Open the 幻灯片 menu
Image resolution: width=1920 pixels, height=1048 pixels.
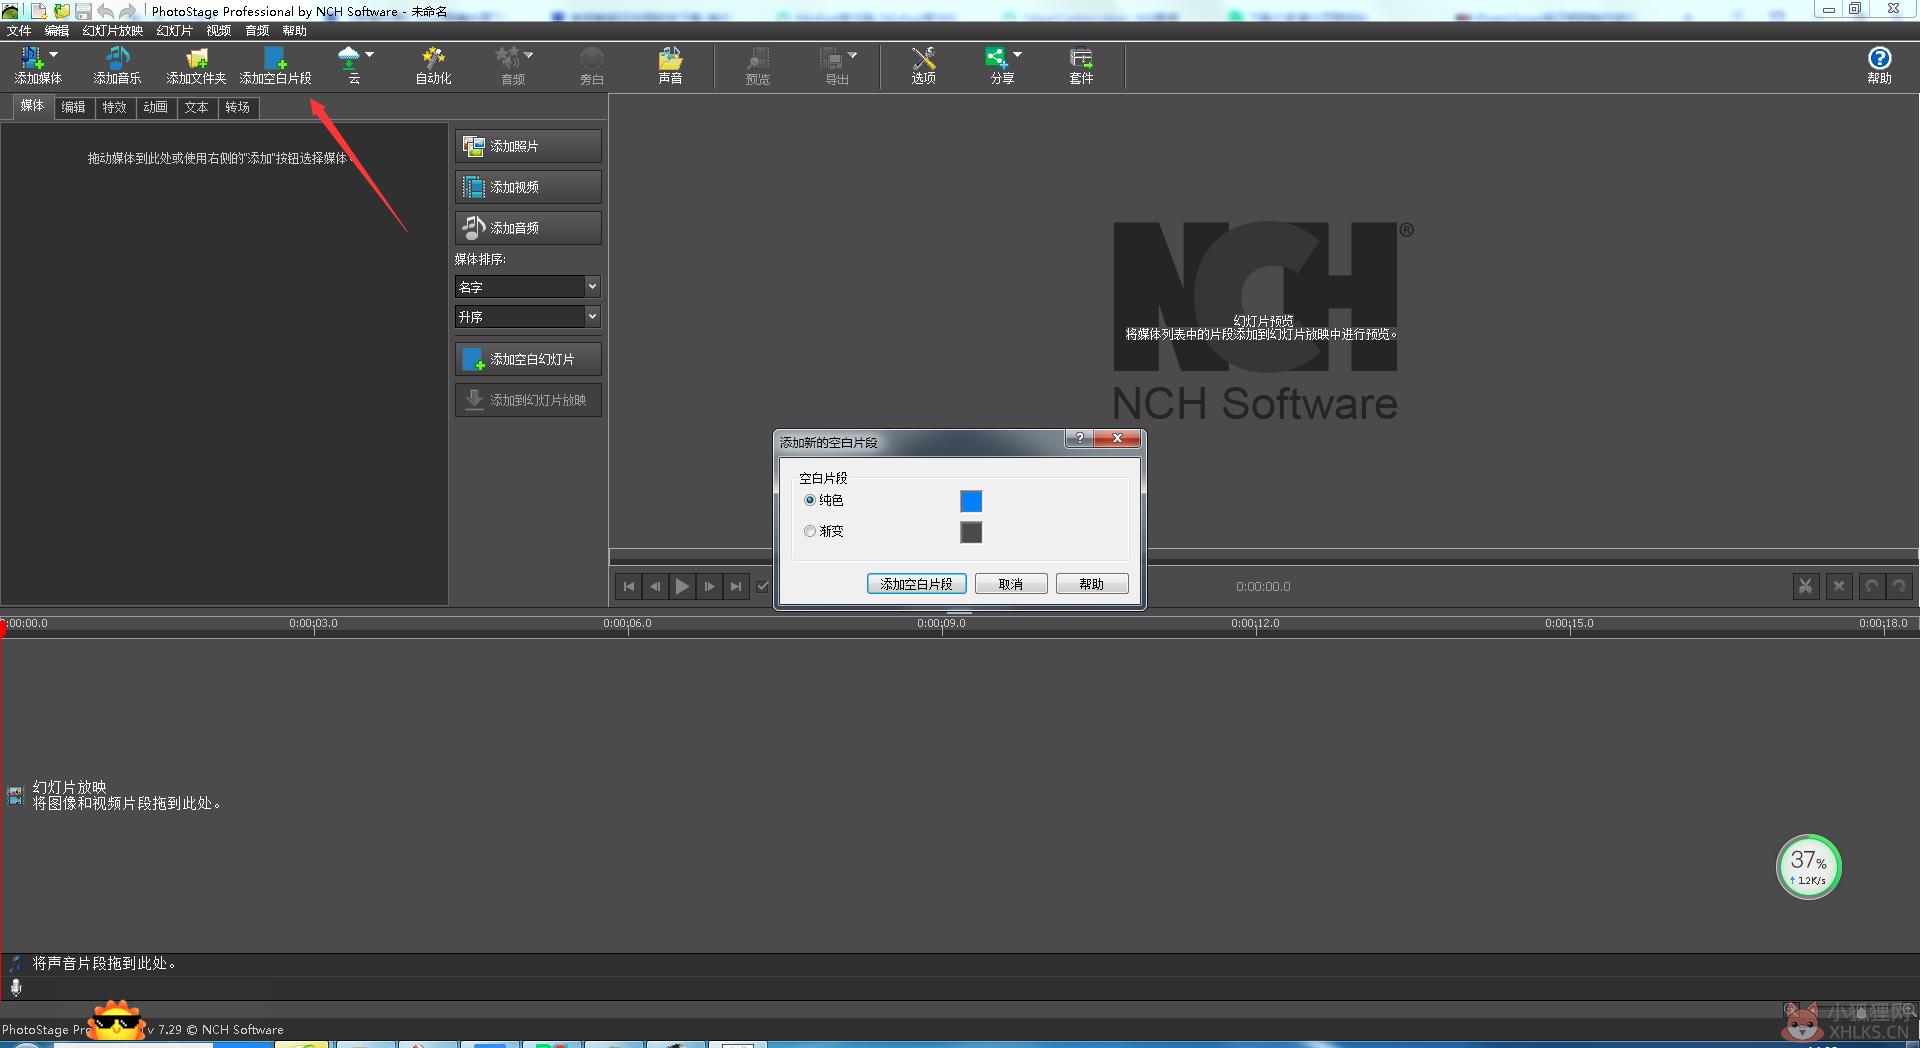tap(174, 31)
